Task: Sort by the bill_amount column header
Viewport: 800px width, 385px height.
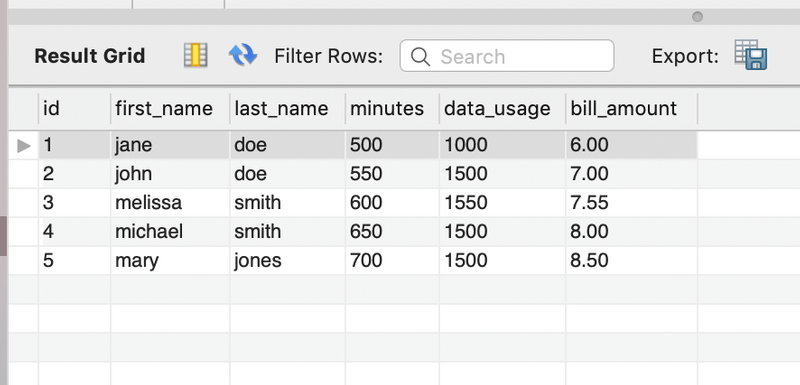Action: 632,109
